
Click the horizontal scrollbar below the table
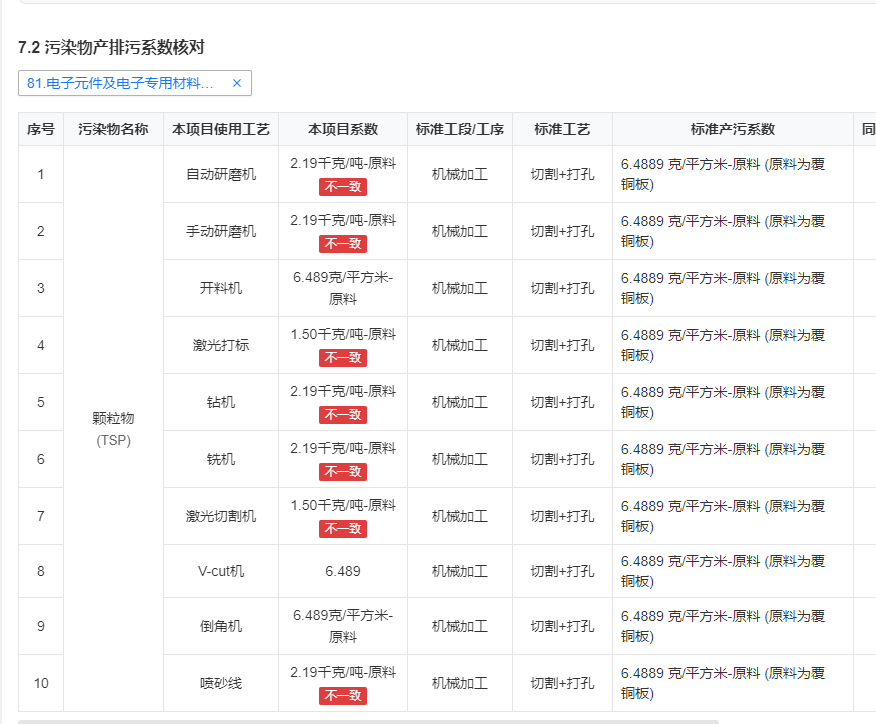coord(368,722)
